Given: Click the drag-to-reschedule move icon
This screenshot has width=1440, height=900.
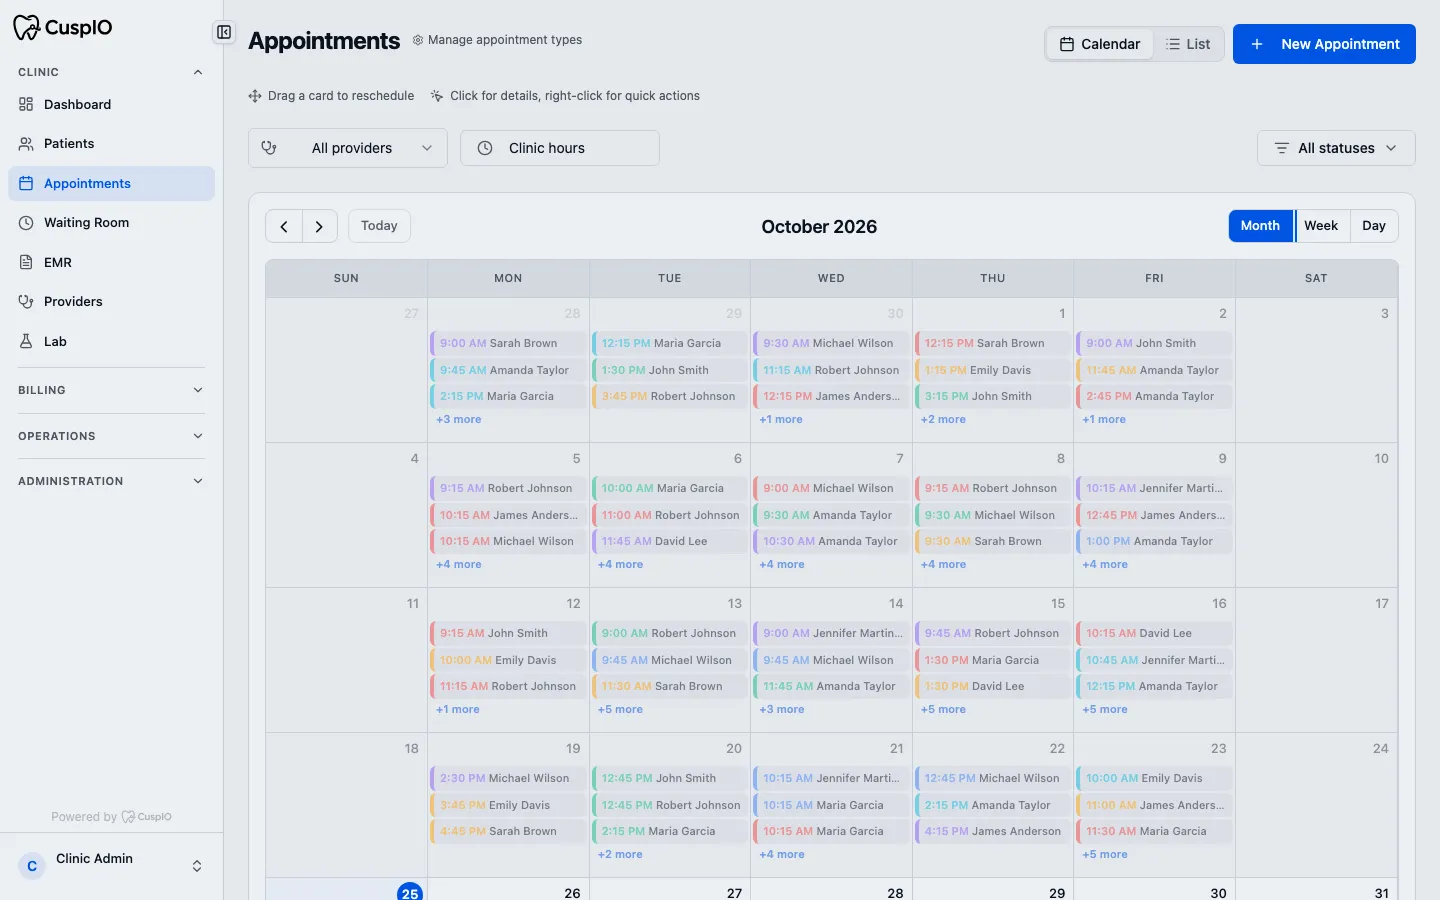Looking at the screenshot, I should coord(255,96).
